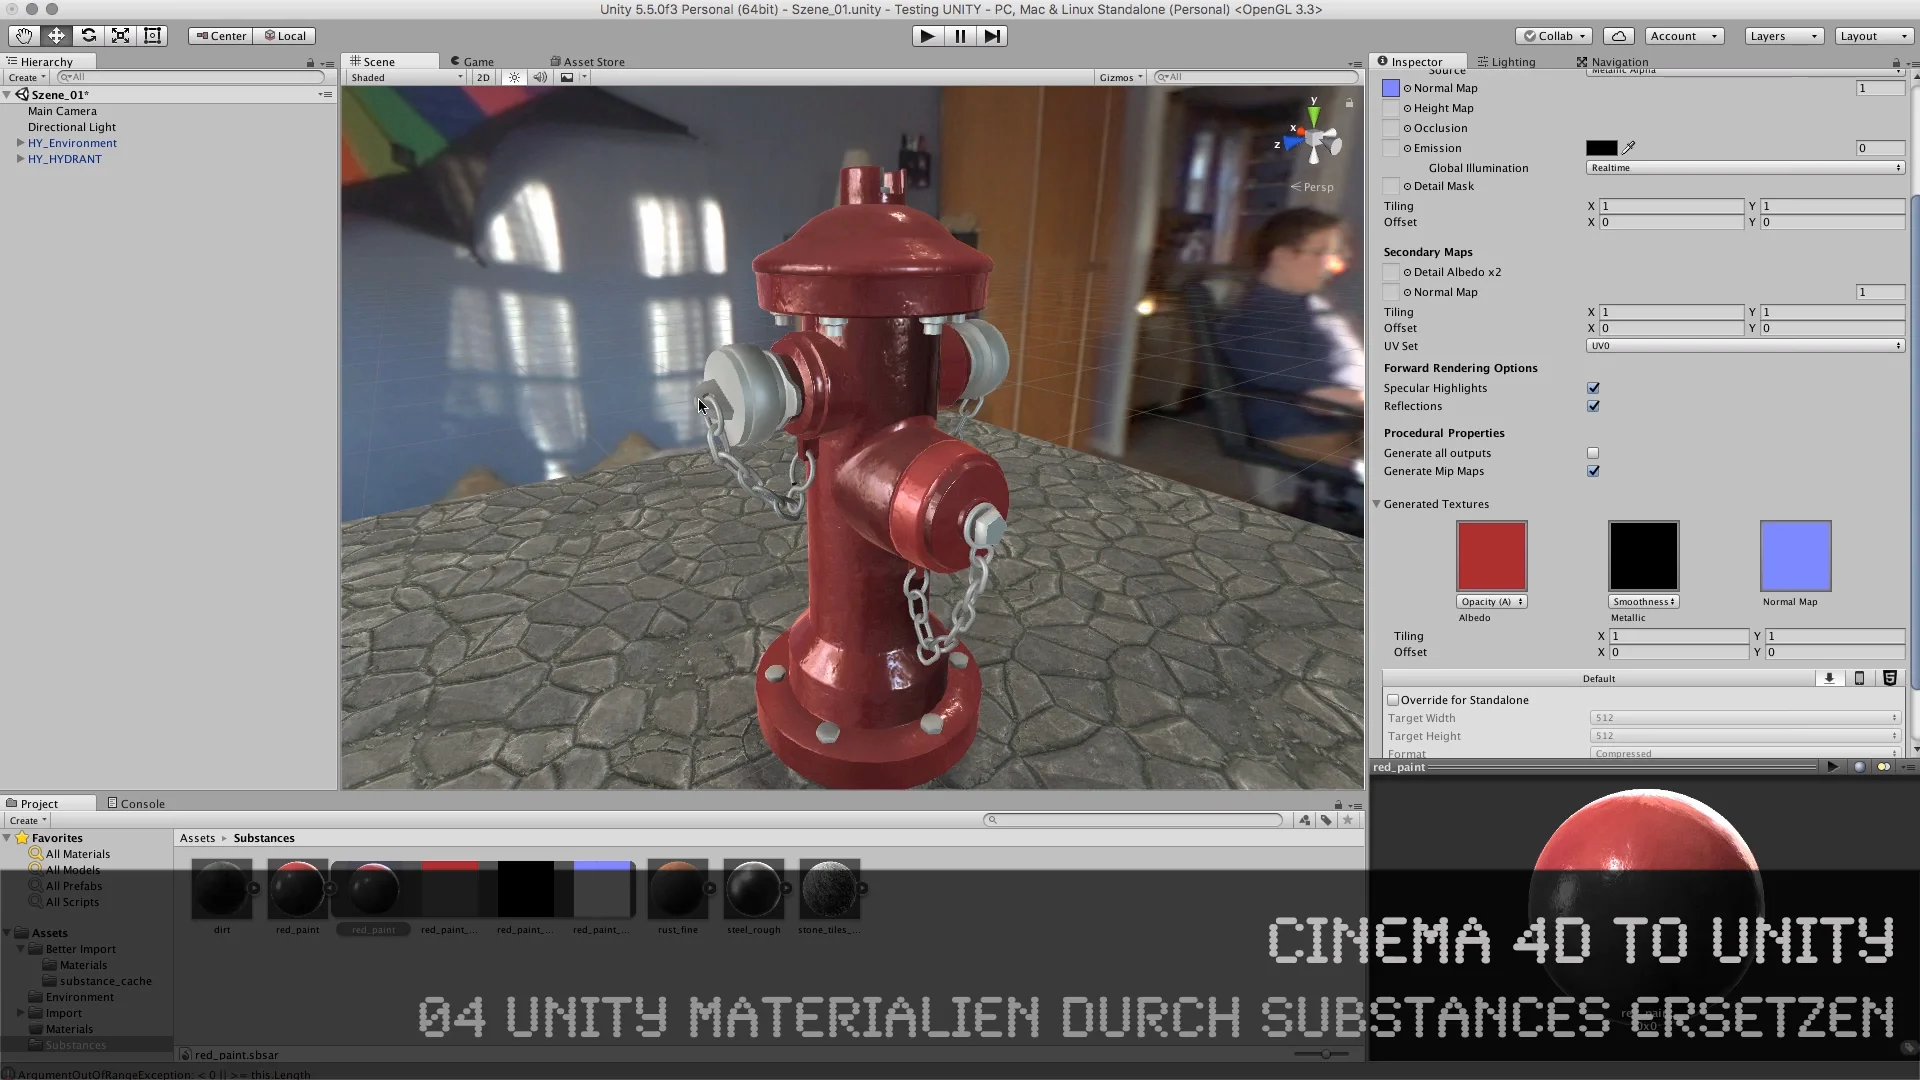Click the Shaded view mode dropdown

402,76
